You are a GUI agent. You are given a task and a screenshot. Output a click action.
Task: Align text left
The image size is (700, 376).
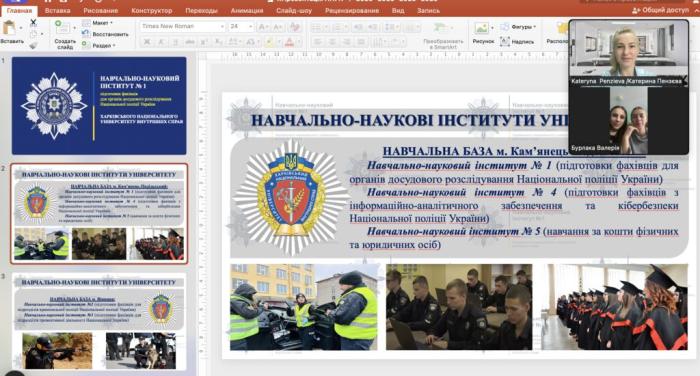point(317,42)
